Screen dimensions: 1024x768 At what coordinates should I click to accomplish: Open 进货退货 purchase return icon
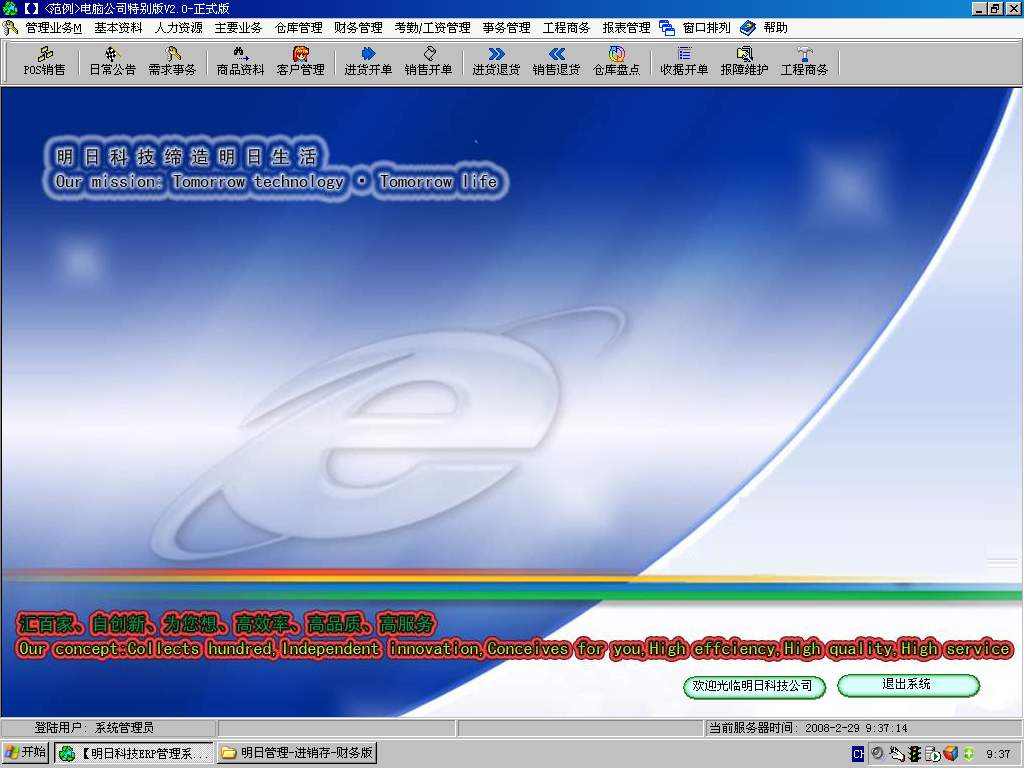tap(496, 61)
